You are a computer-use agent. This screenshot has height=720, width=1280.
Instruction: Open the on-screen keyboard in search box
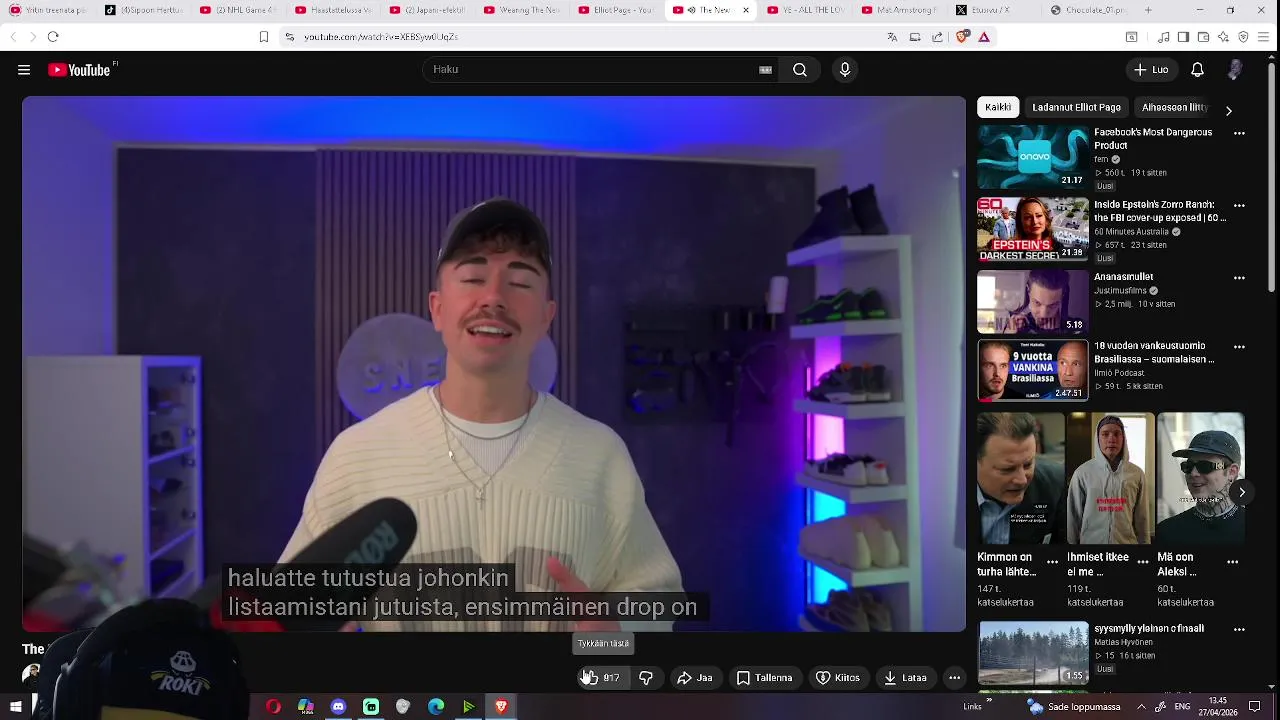coord(765,70)
